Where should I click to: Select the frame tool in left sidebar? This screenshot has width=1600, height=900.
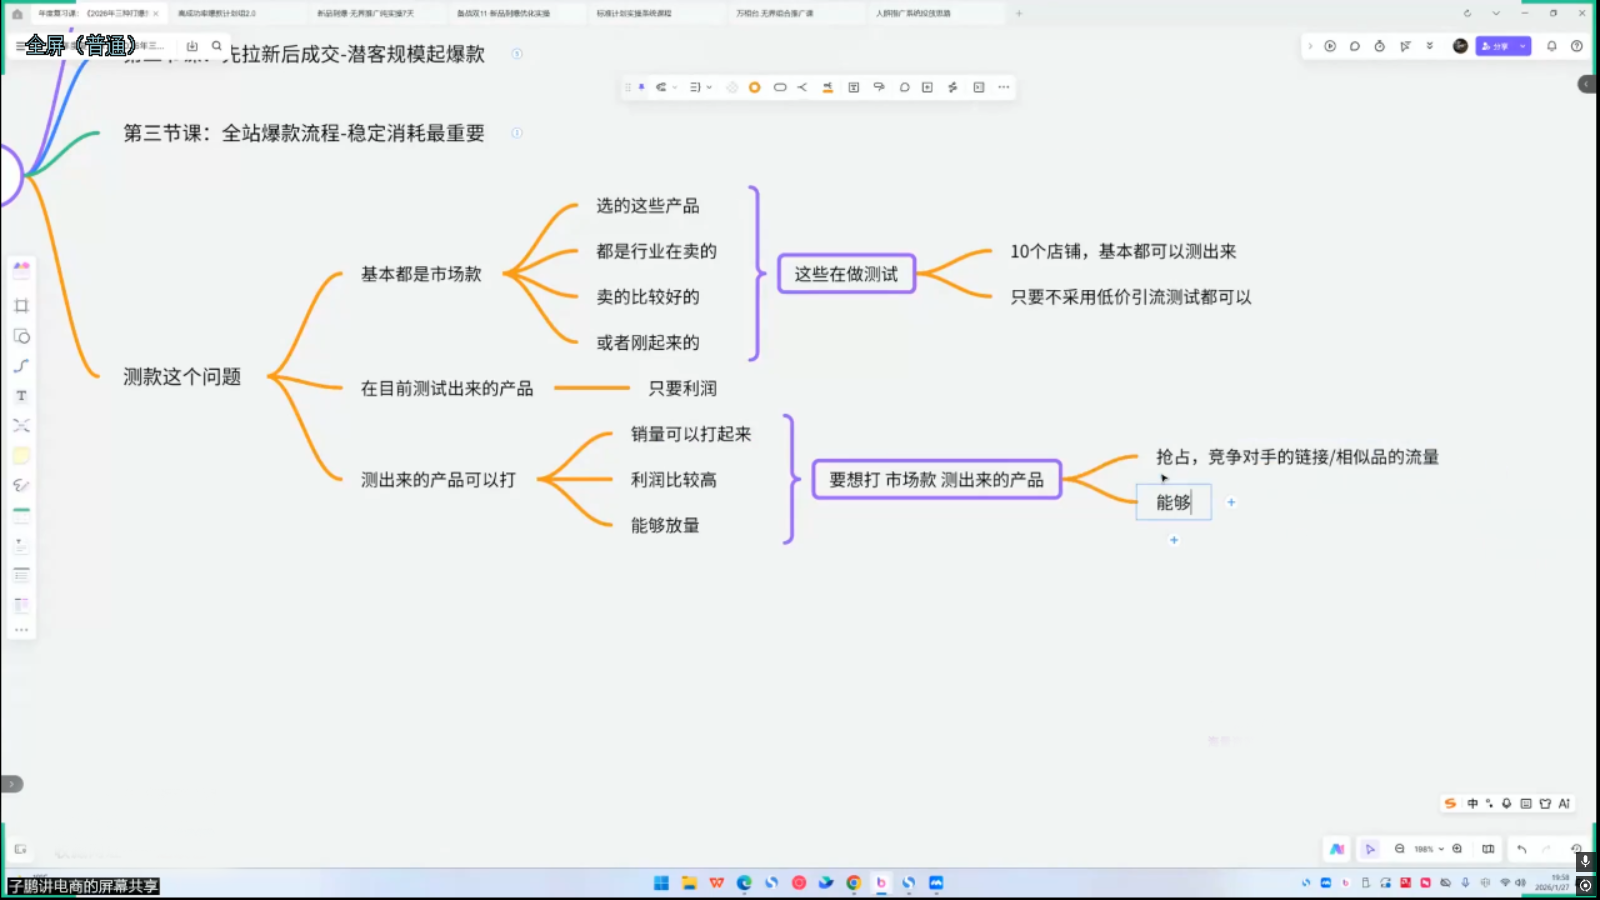point(21,306)
